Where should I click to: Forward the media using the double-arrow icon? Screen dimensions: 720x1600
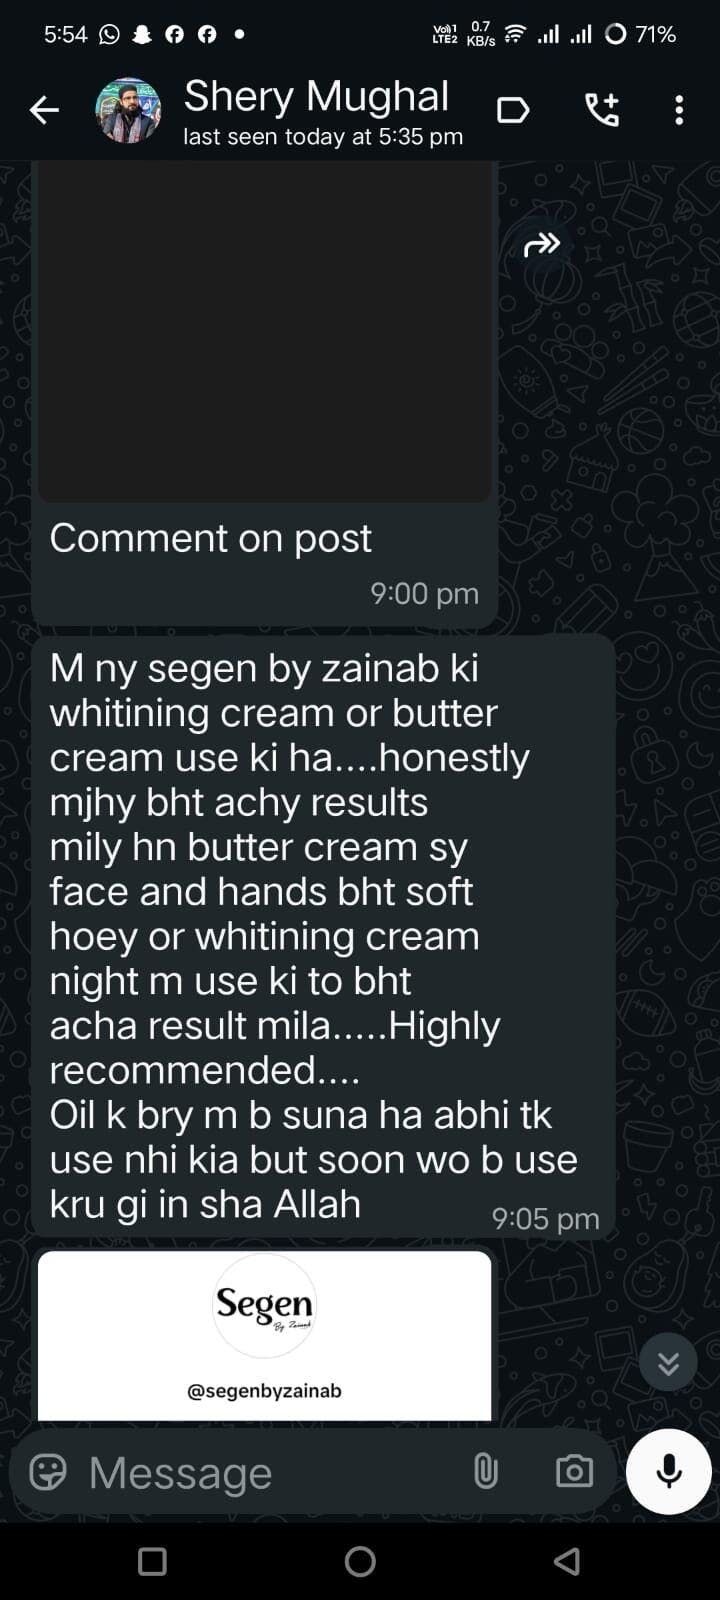pyautogui.click(x=542, y=243)
